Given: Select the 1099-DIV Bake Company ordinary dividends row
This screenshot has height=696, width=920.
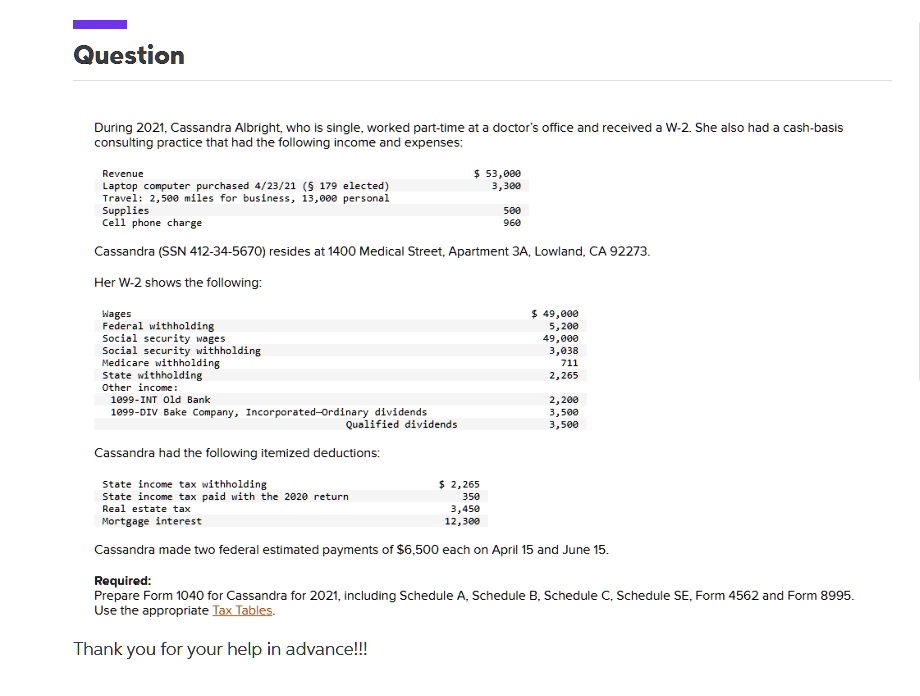Looking at the screenshot, I should [340, 412].
